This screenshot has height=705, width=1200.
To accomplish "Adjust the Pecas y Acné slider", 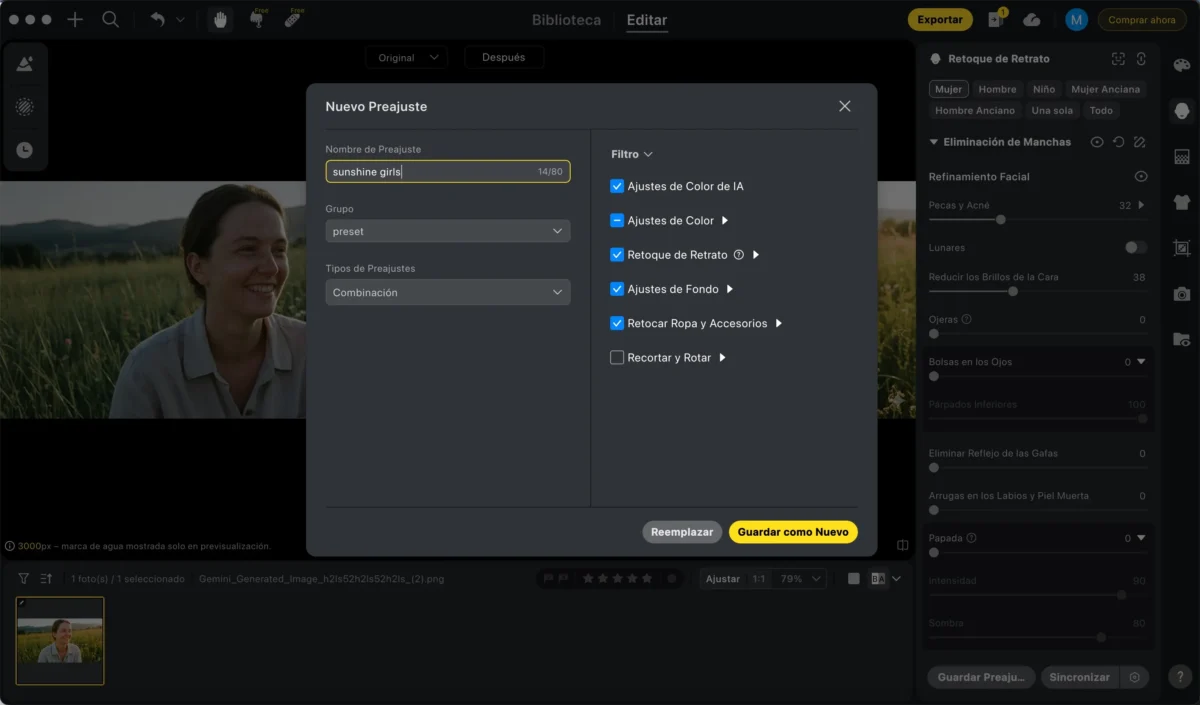I will (x=1000, y=219).
